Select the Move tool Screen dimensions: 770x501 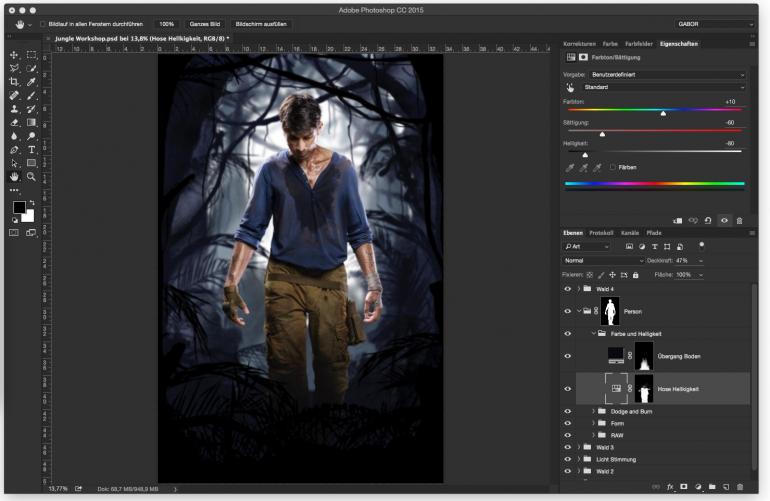(x=14, y=55)
